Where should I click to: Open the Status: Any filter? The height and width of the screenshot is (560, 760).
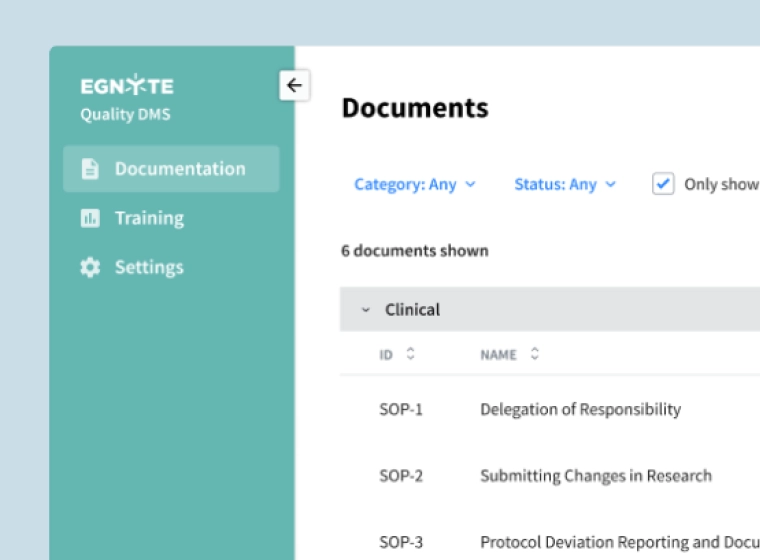pyautogui.click(x=564, y=184)
